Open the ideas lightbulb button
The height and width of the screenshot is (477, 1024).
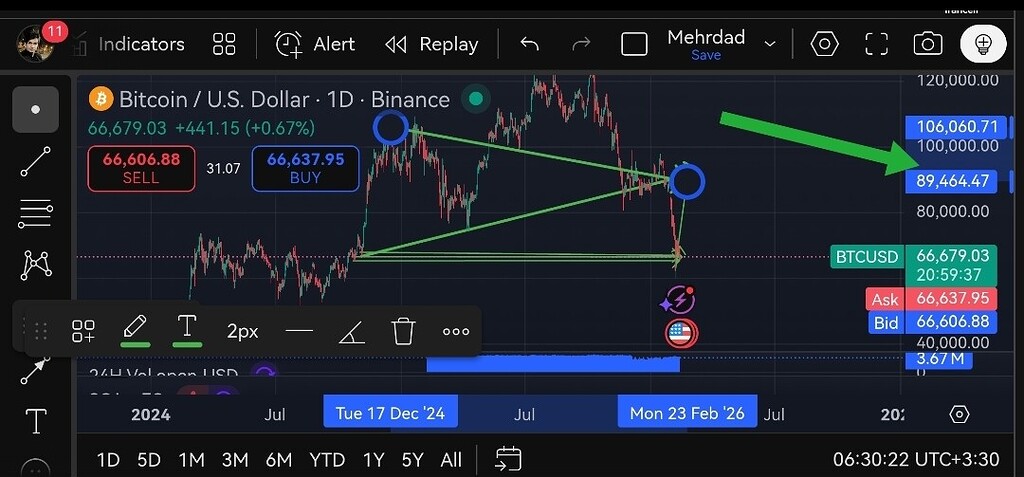pos(983,44)
